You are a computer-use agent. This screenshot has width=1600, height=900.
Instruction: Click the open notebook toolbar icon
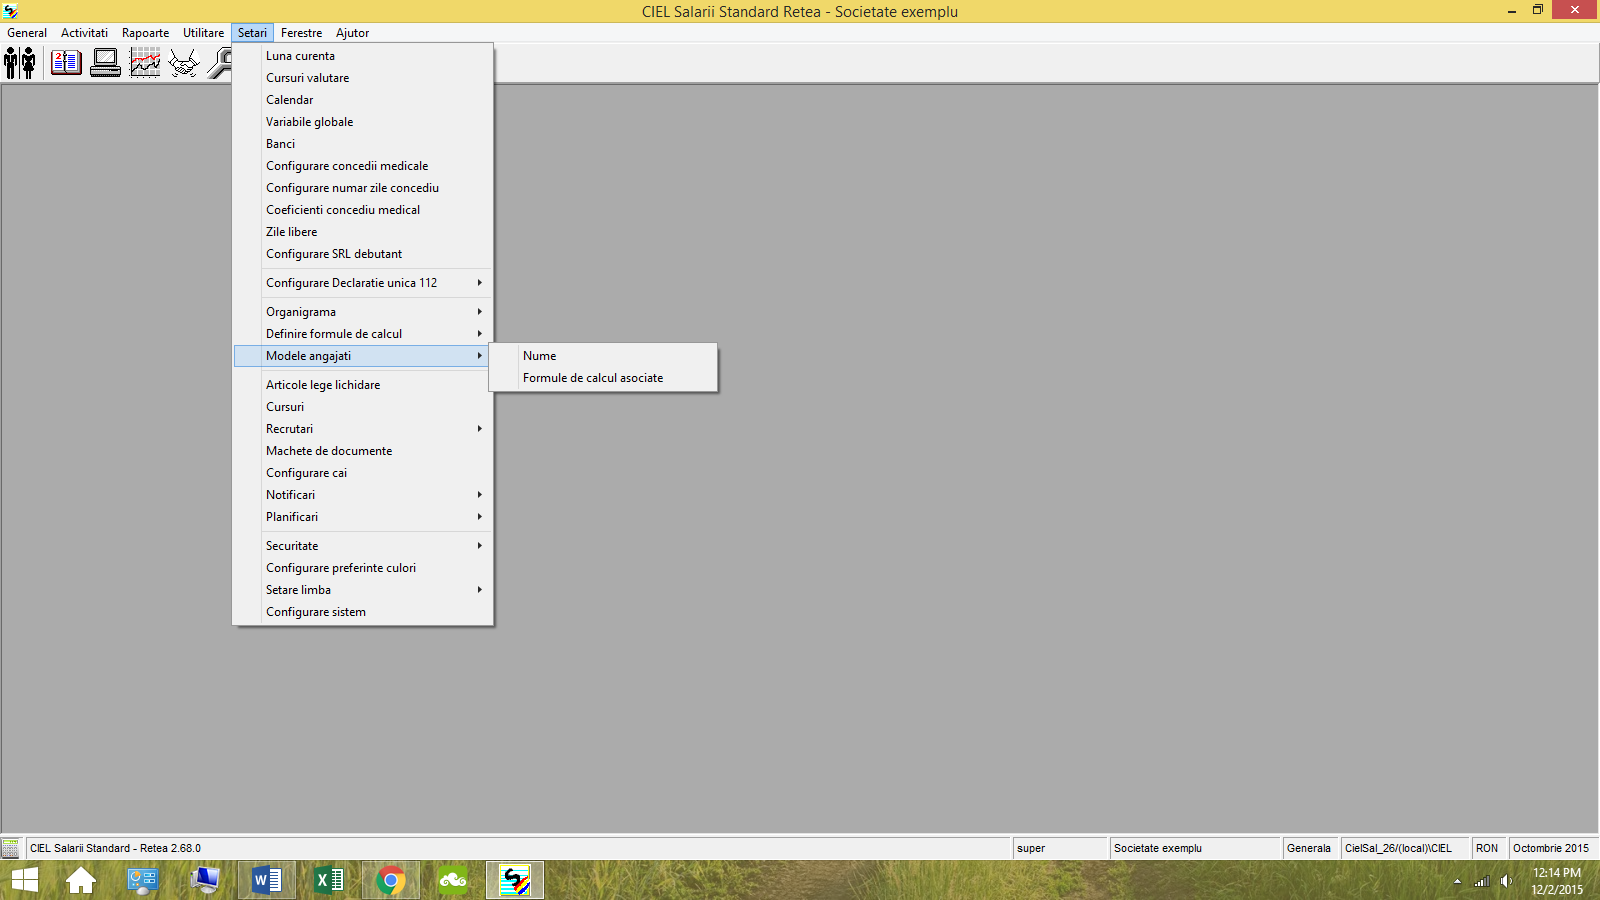(x=66, y=63)
